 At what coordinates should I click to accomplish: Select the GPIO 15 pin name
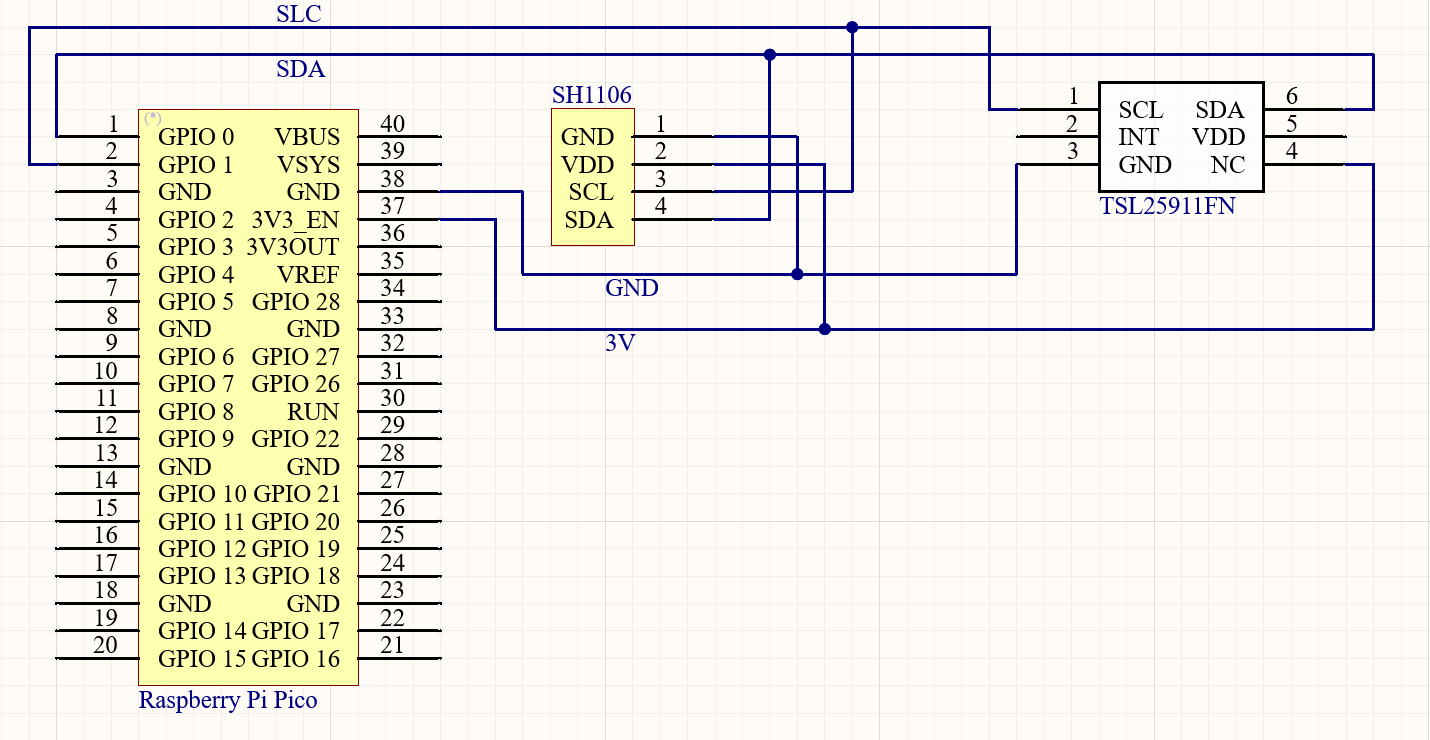click(x=202, y=659)
